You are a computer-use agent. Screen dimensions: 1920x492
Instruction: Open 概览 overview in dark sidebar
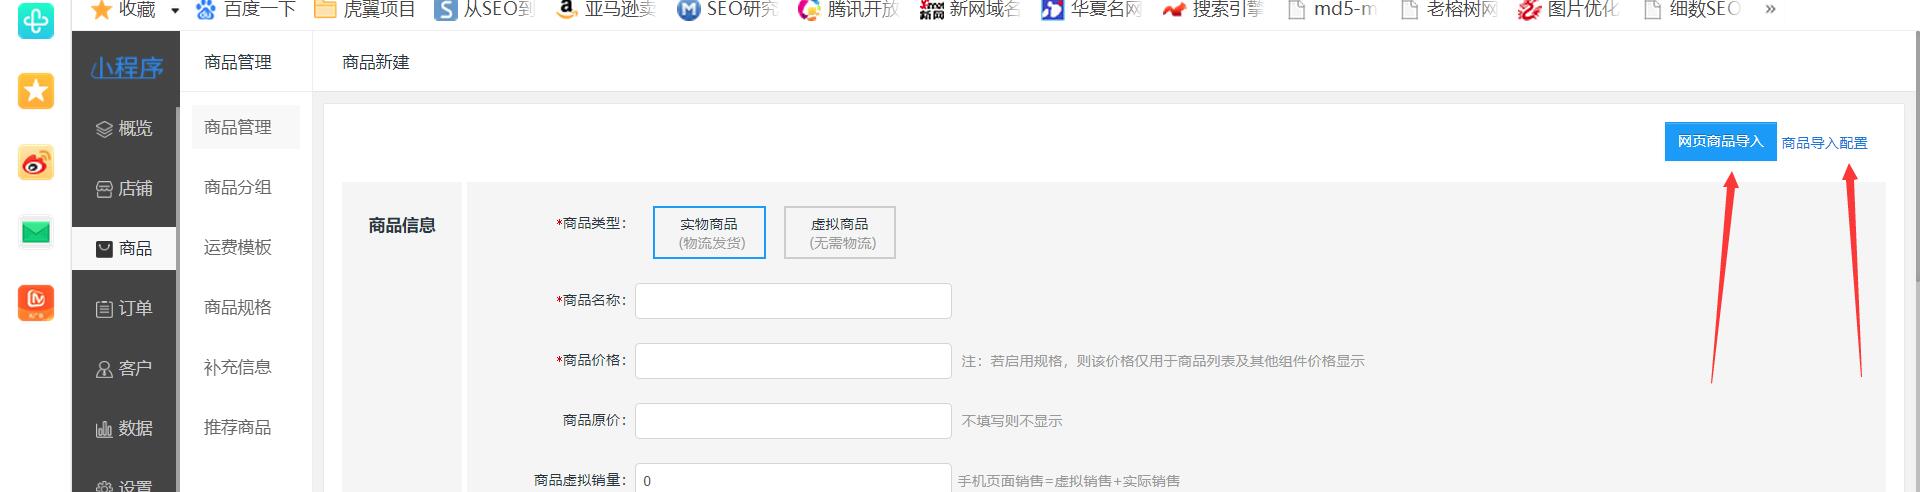tap(125, 129)
